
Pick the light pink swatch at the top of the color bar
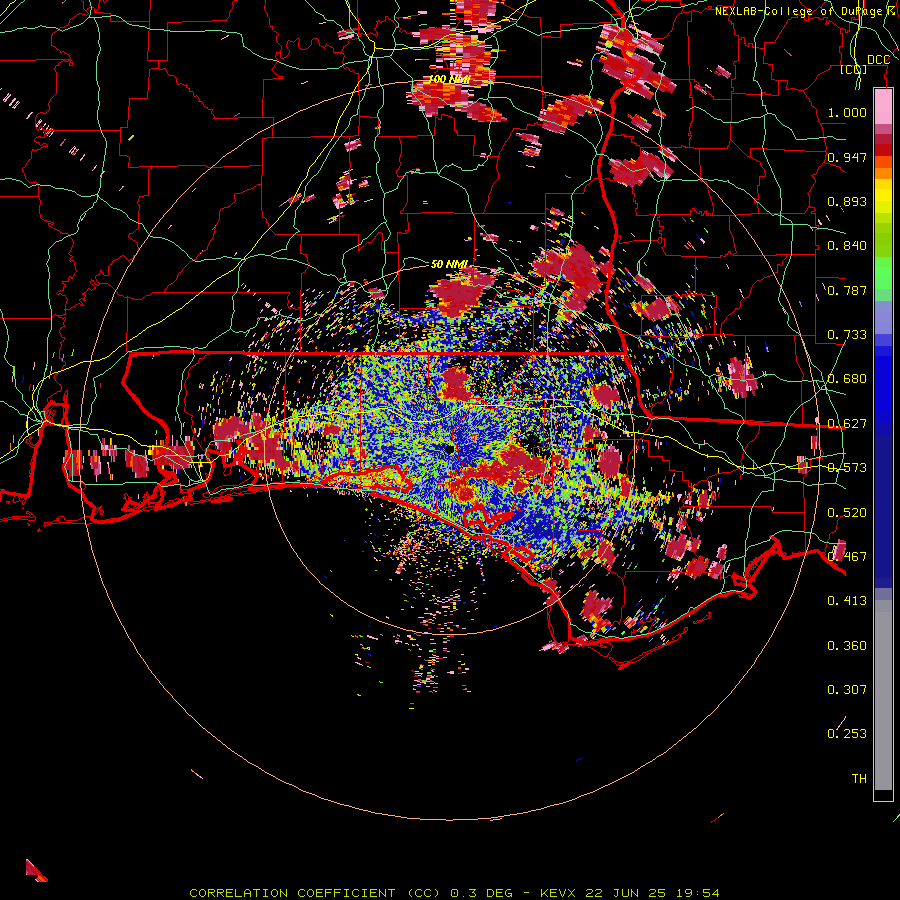coord(883,106)
